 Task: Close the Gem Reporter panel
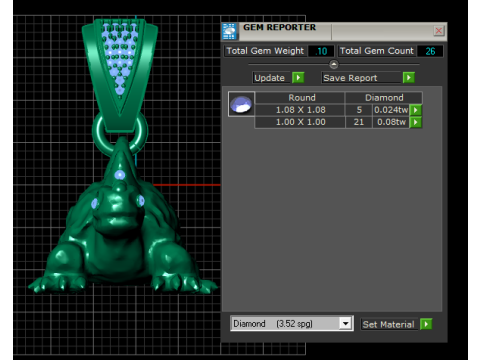[x=439, y=31]
